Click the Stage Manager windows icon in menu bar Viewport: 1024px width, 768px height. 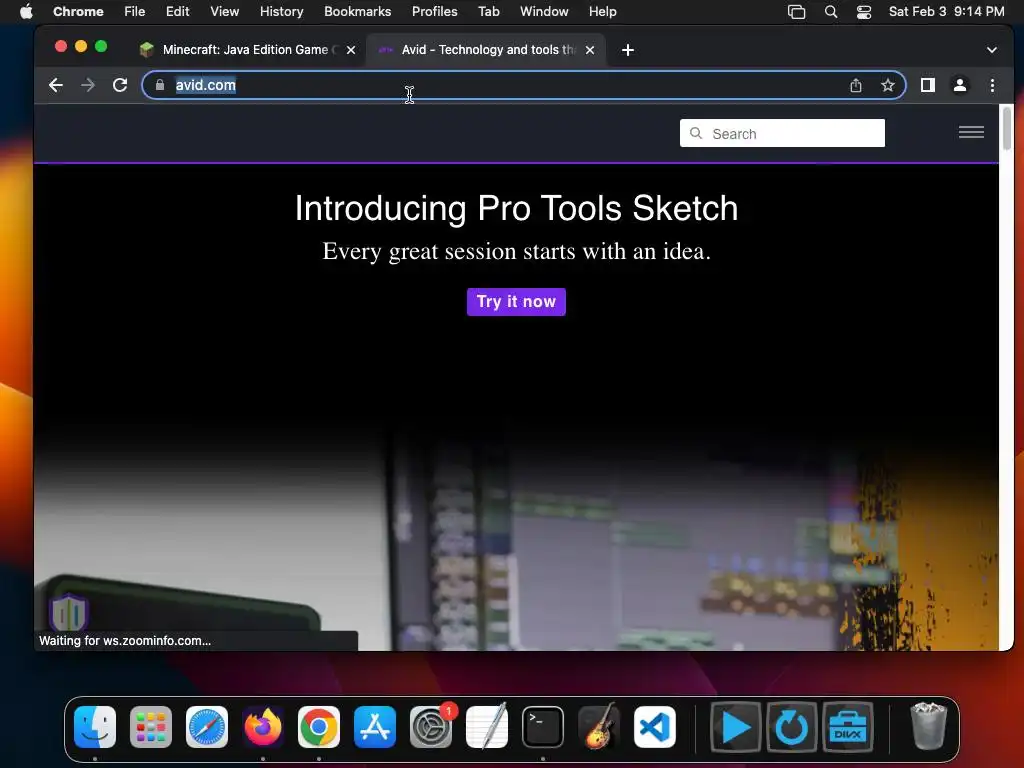(x=796, y=12)
